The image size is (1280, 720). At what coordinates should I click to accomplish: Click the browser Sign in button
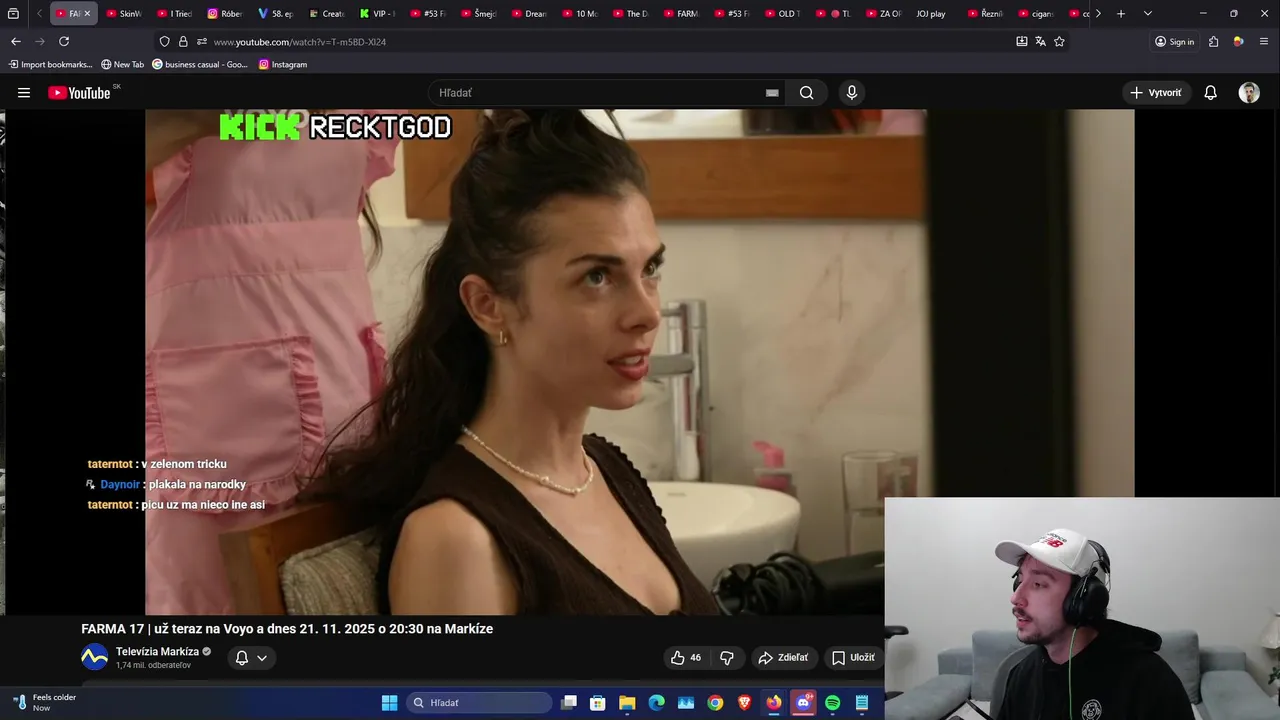1175,41
